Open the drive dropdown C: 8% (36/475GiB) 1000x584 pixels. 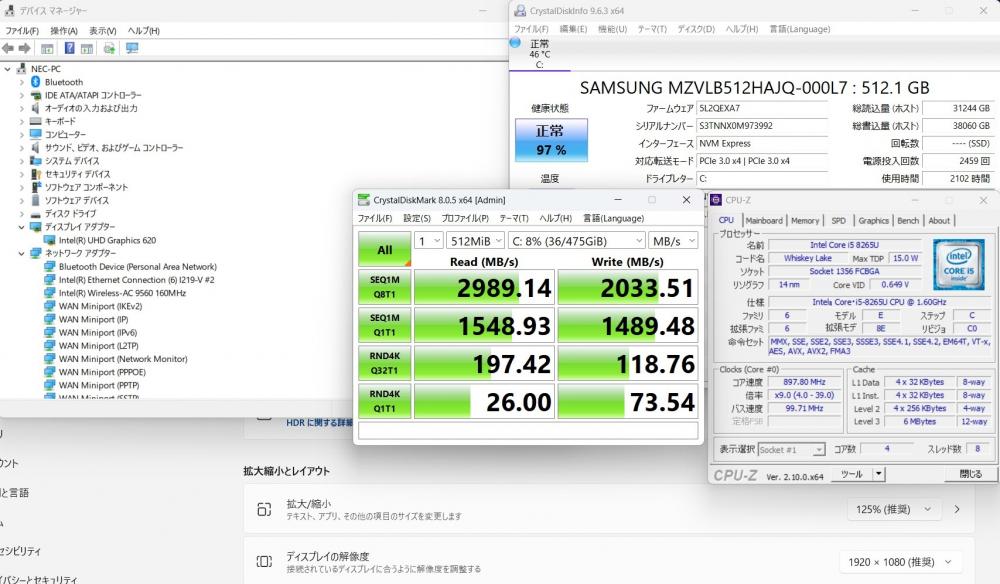pyautogui.click(x=577, y=241)
